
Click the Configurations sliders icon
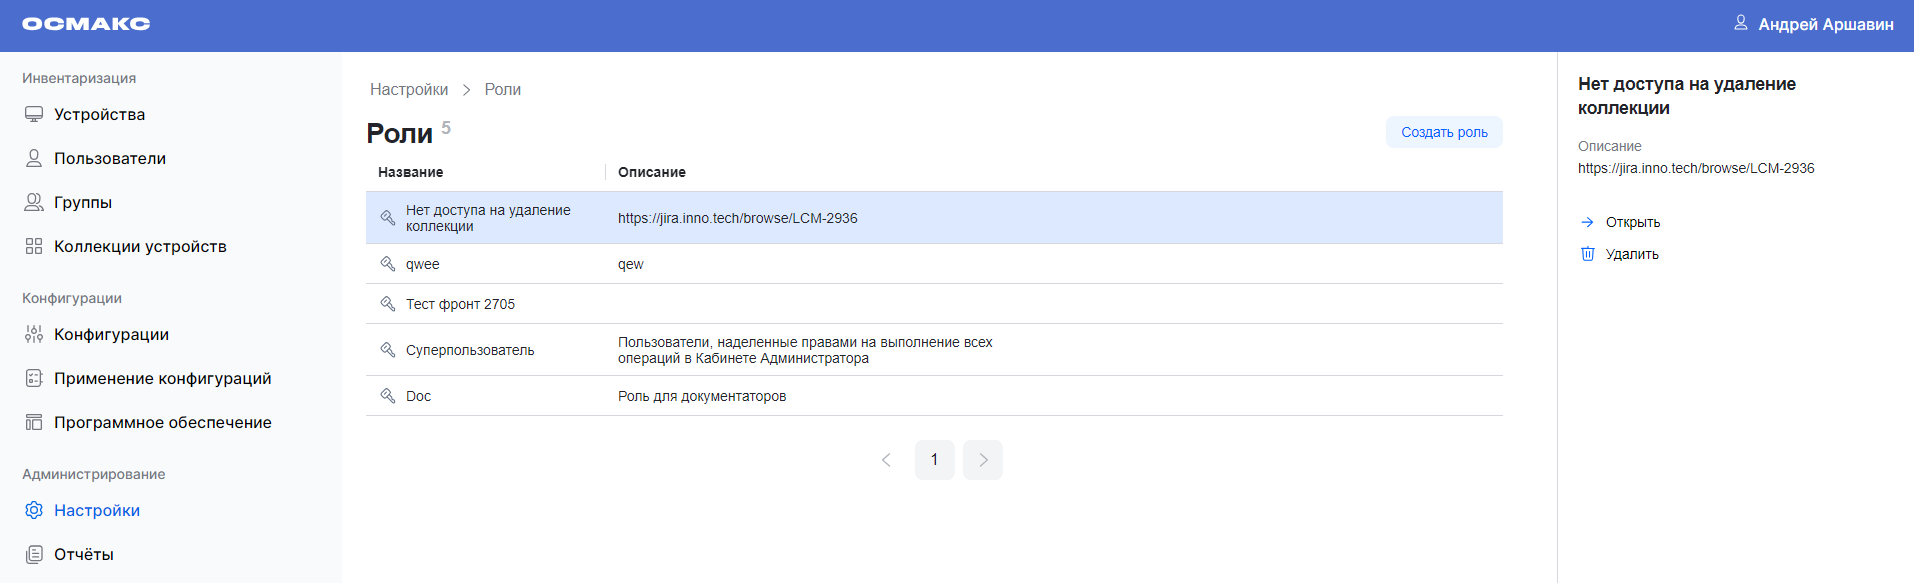pos(34,334)
